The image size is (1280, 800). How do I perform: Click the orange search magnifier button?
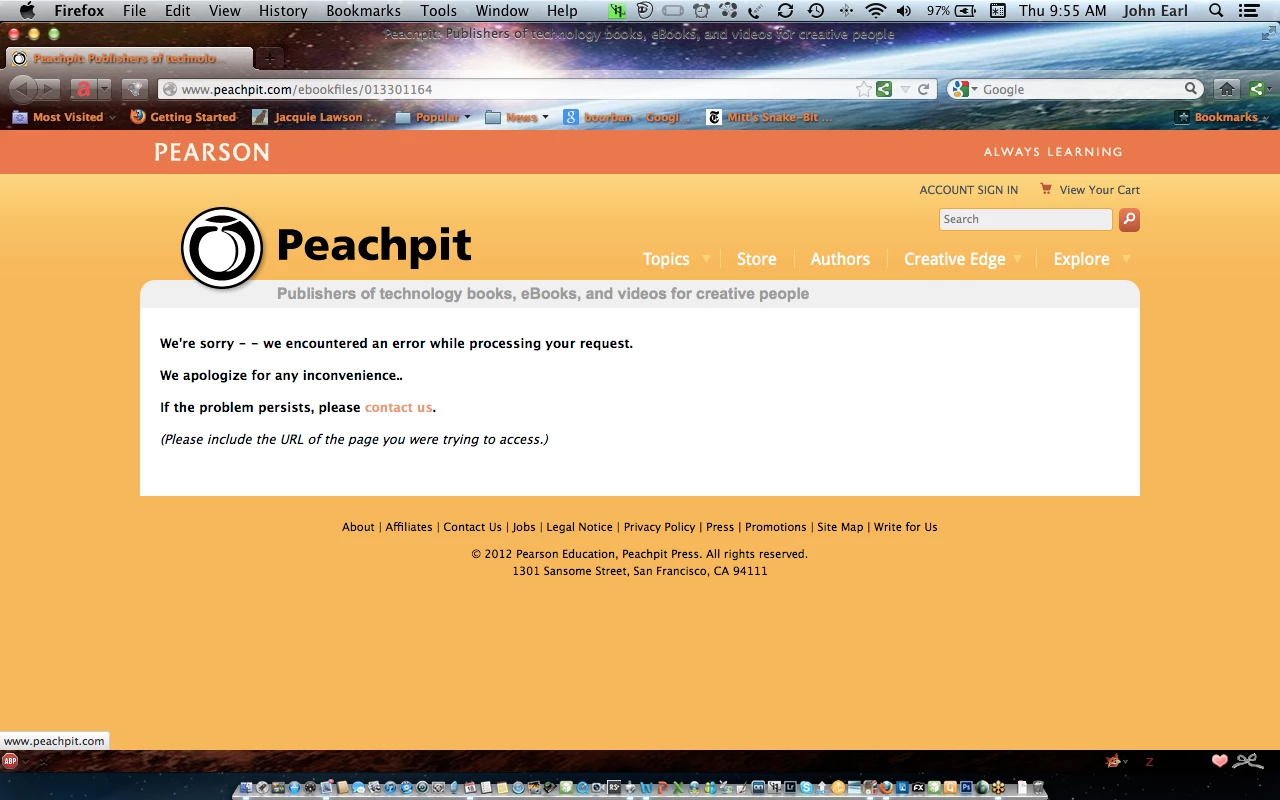click(x=1129, y=219)
